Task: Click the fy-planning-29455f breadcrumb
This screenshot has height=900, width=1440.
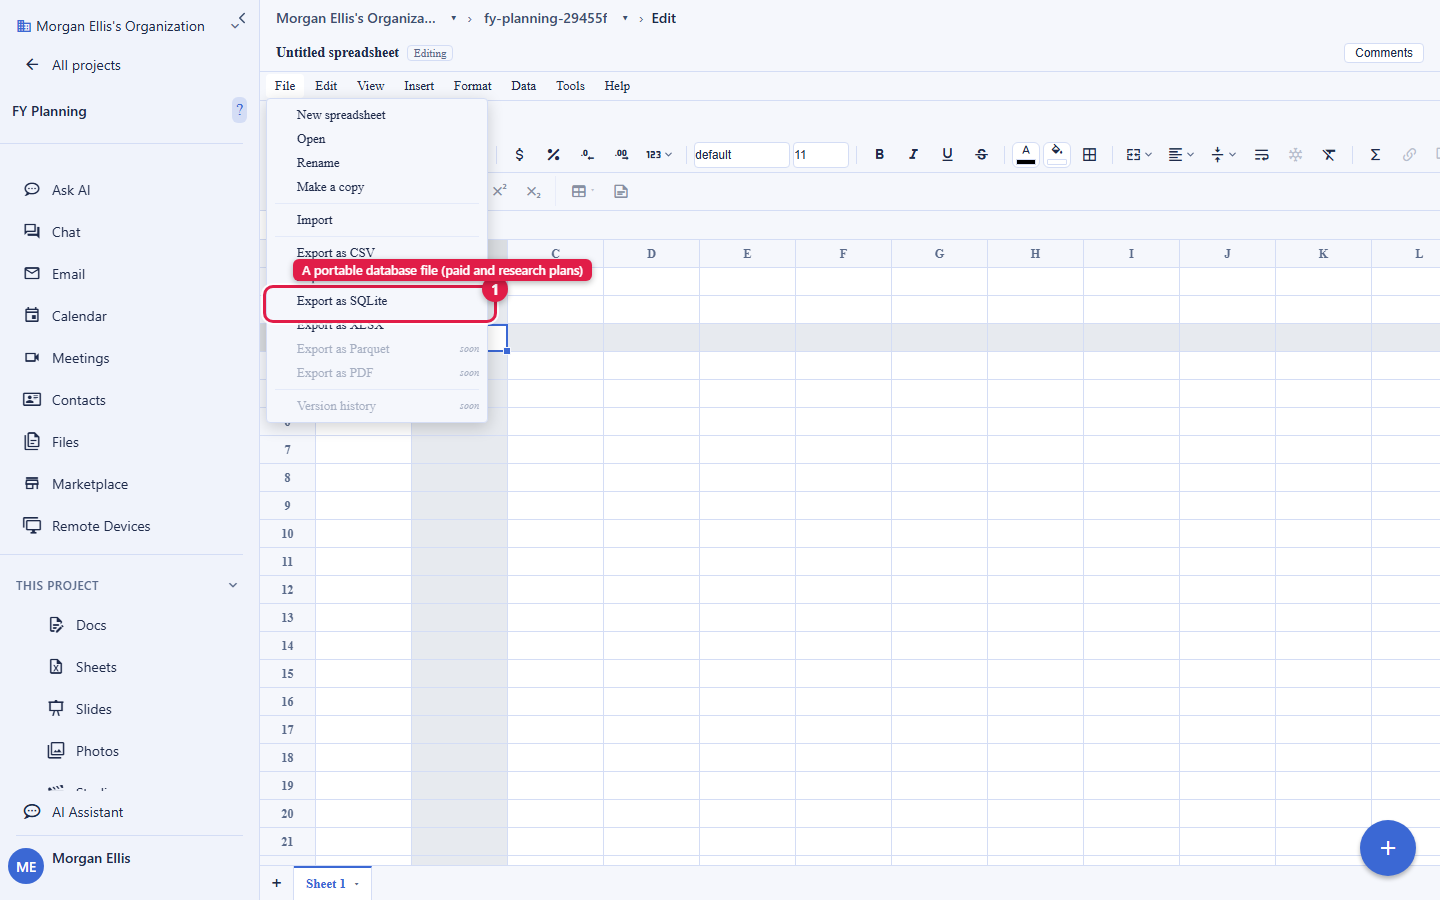Action: [x=546, y=18]
